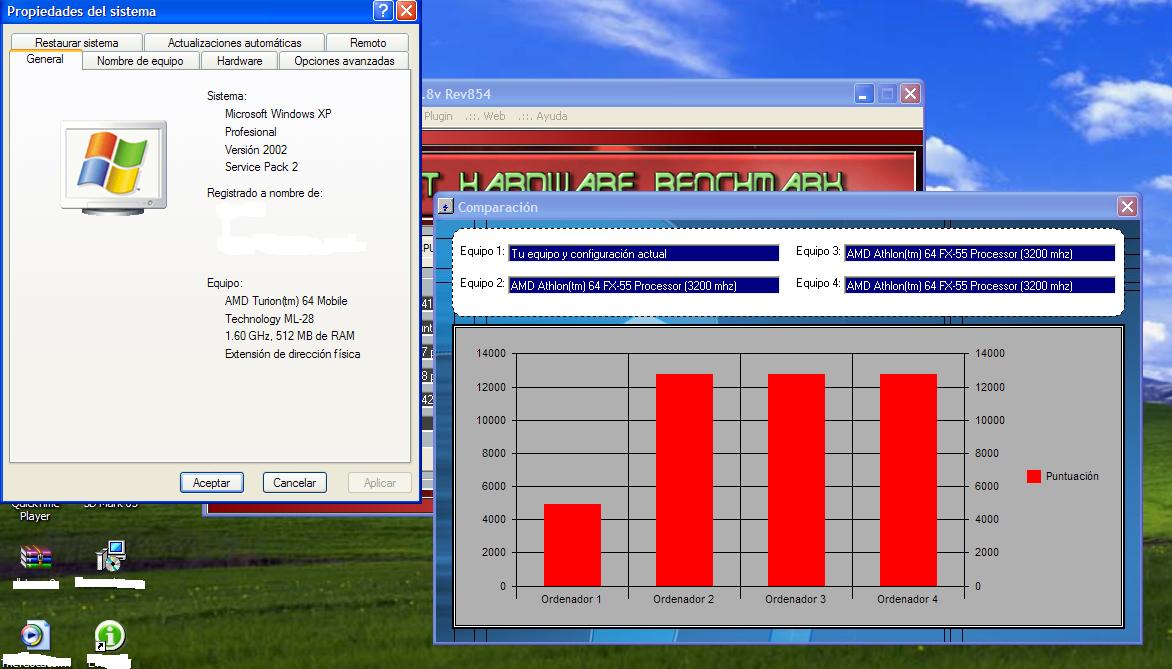Open the Restaurar sistema tab
Screen dimensions: 1172x669
point(76,43)
